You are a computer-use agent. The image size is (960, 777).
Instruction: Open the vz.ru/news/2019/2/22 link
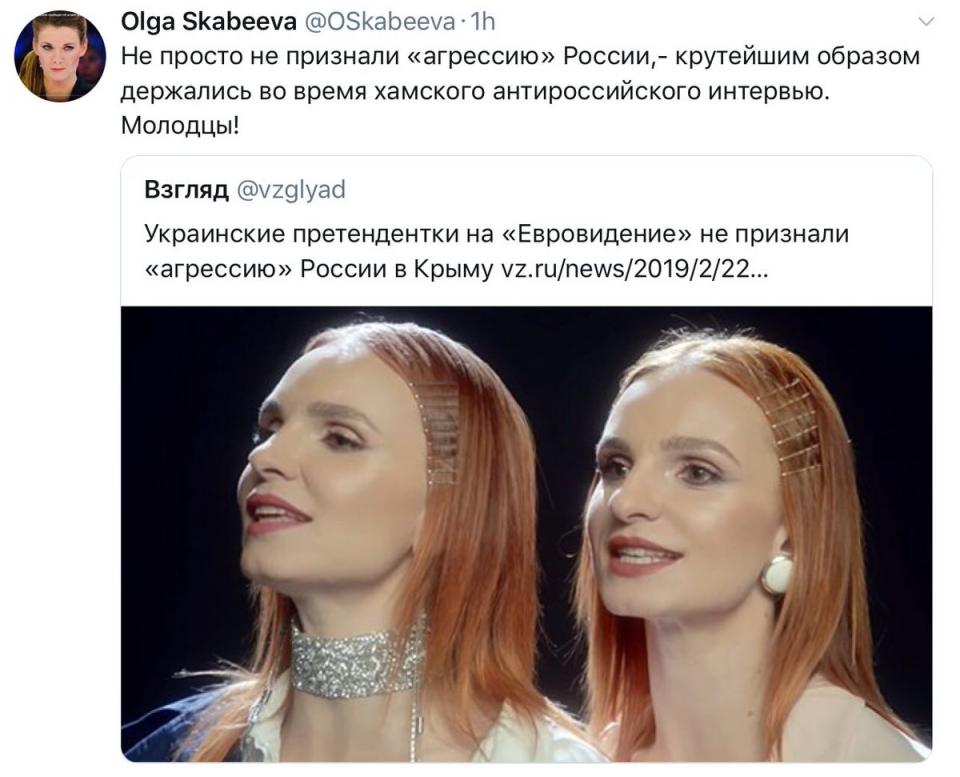[x=634, y=269]
